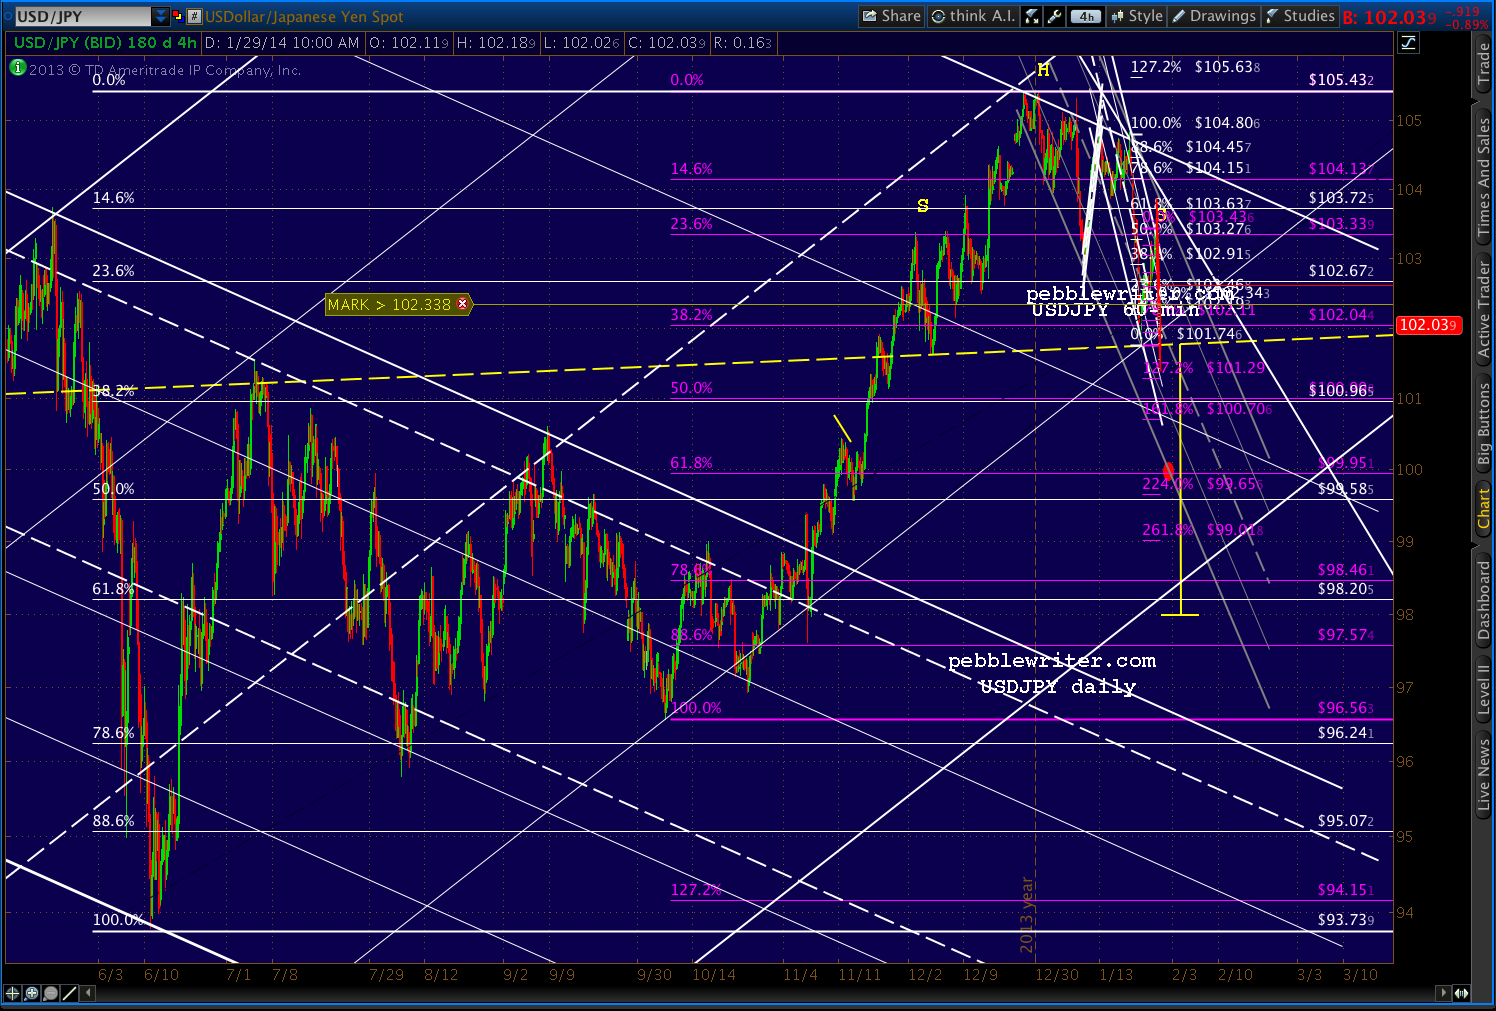Open the Studies menu

tap(1299, 16)
